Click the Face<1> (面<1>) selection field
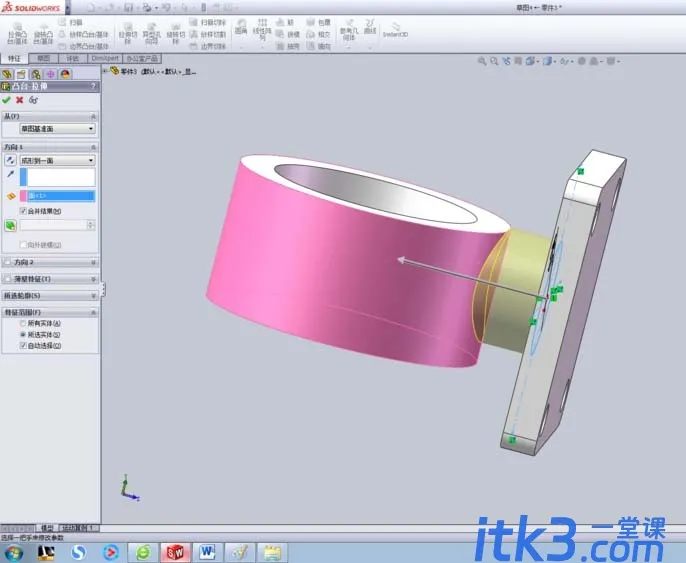686x563 pixels. 61,196
